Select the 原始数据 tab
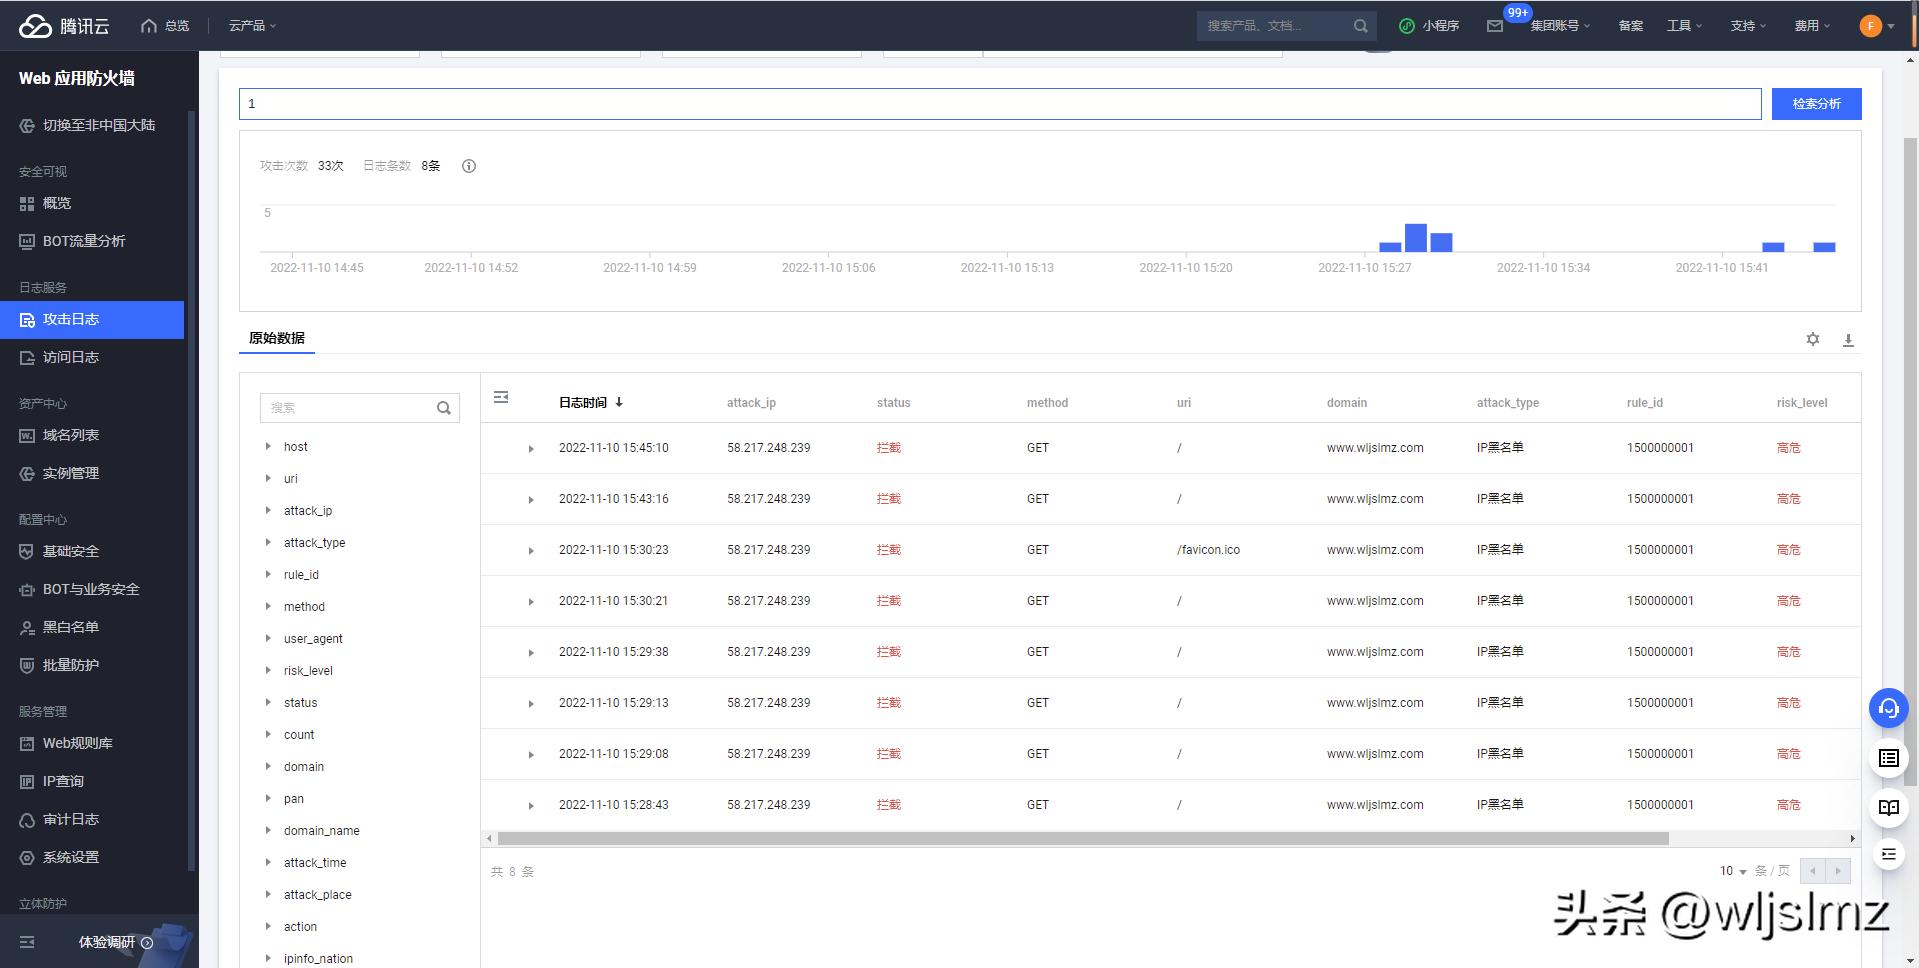This screenshot has width=1919, height=968. pos(277,338)
